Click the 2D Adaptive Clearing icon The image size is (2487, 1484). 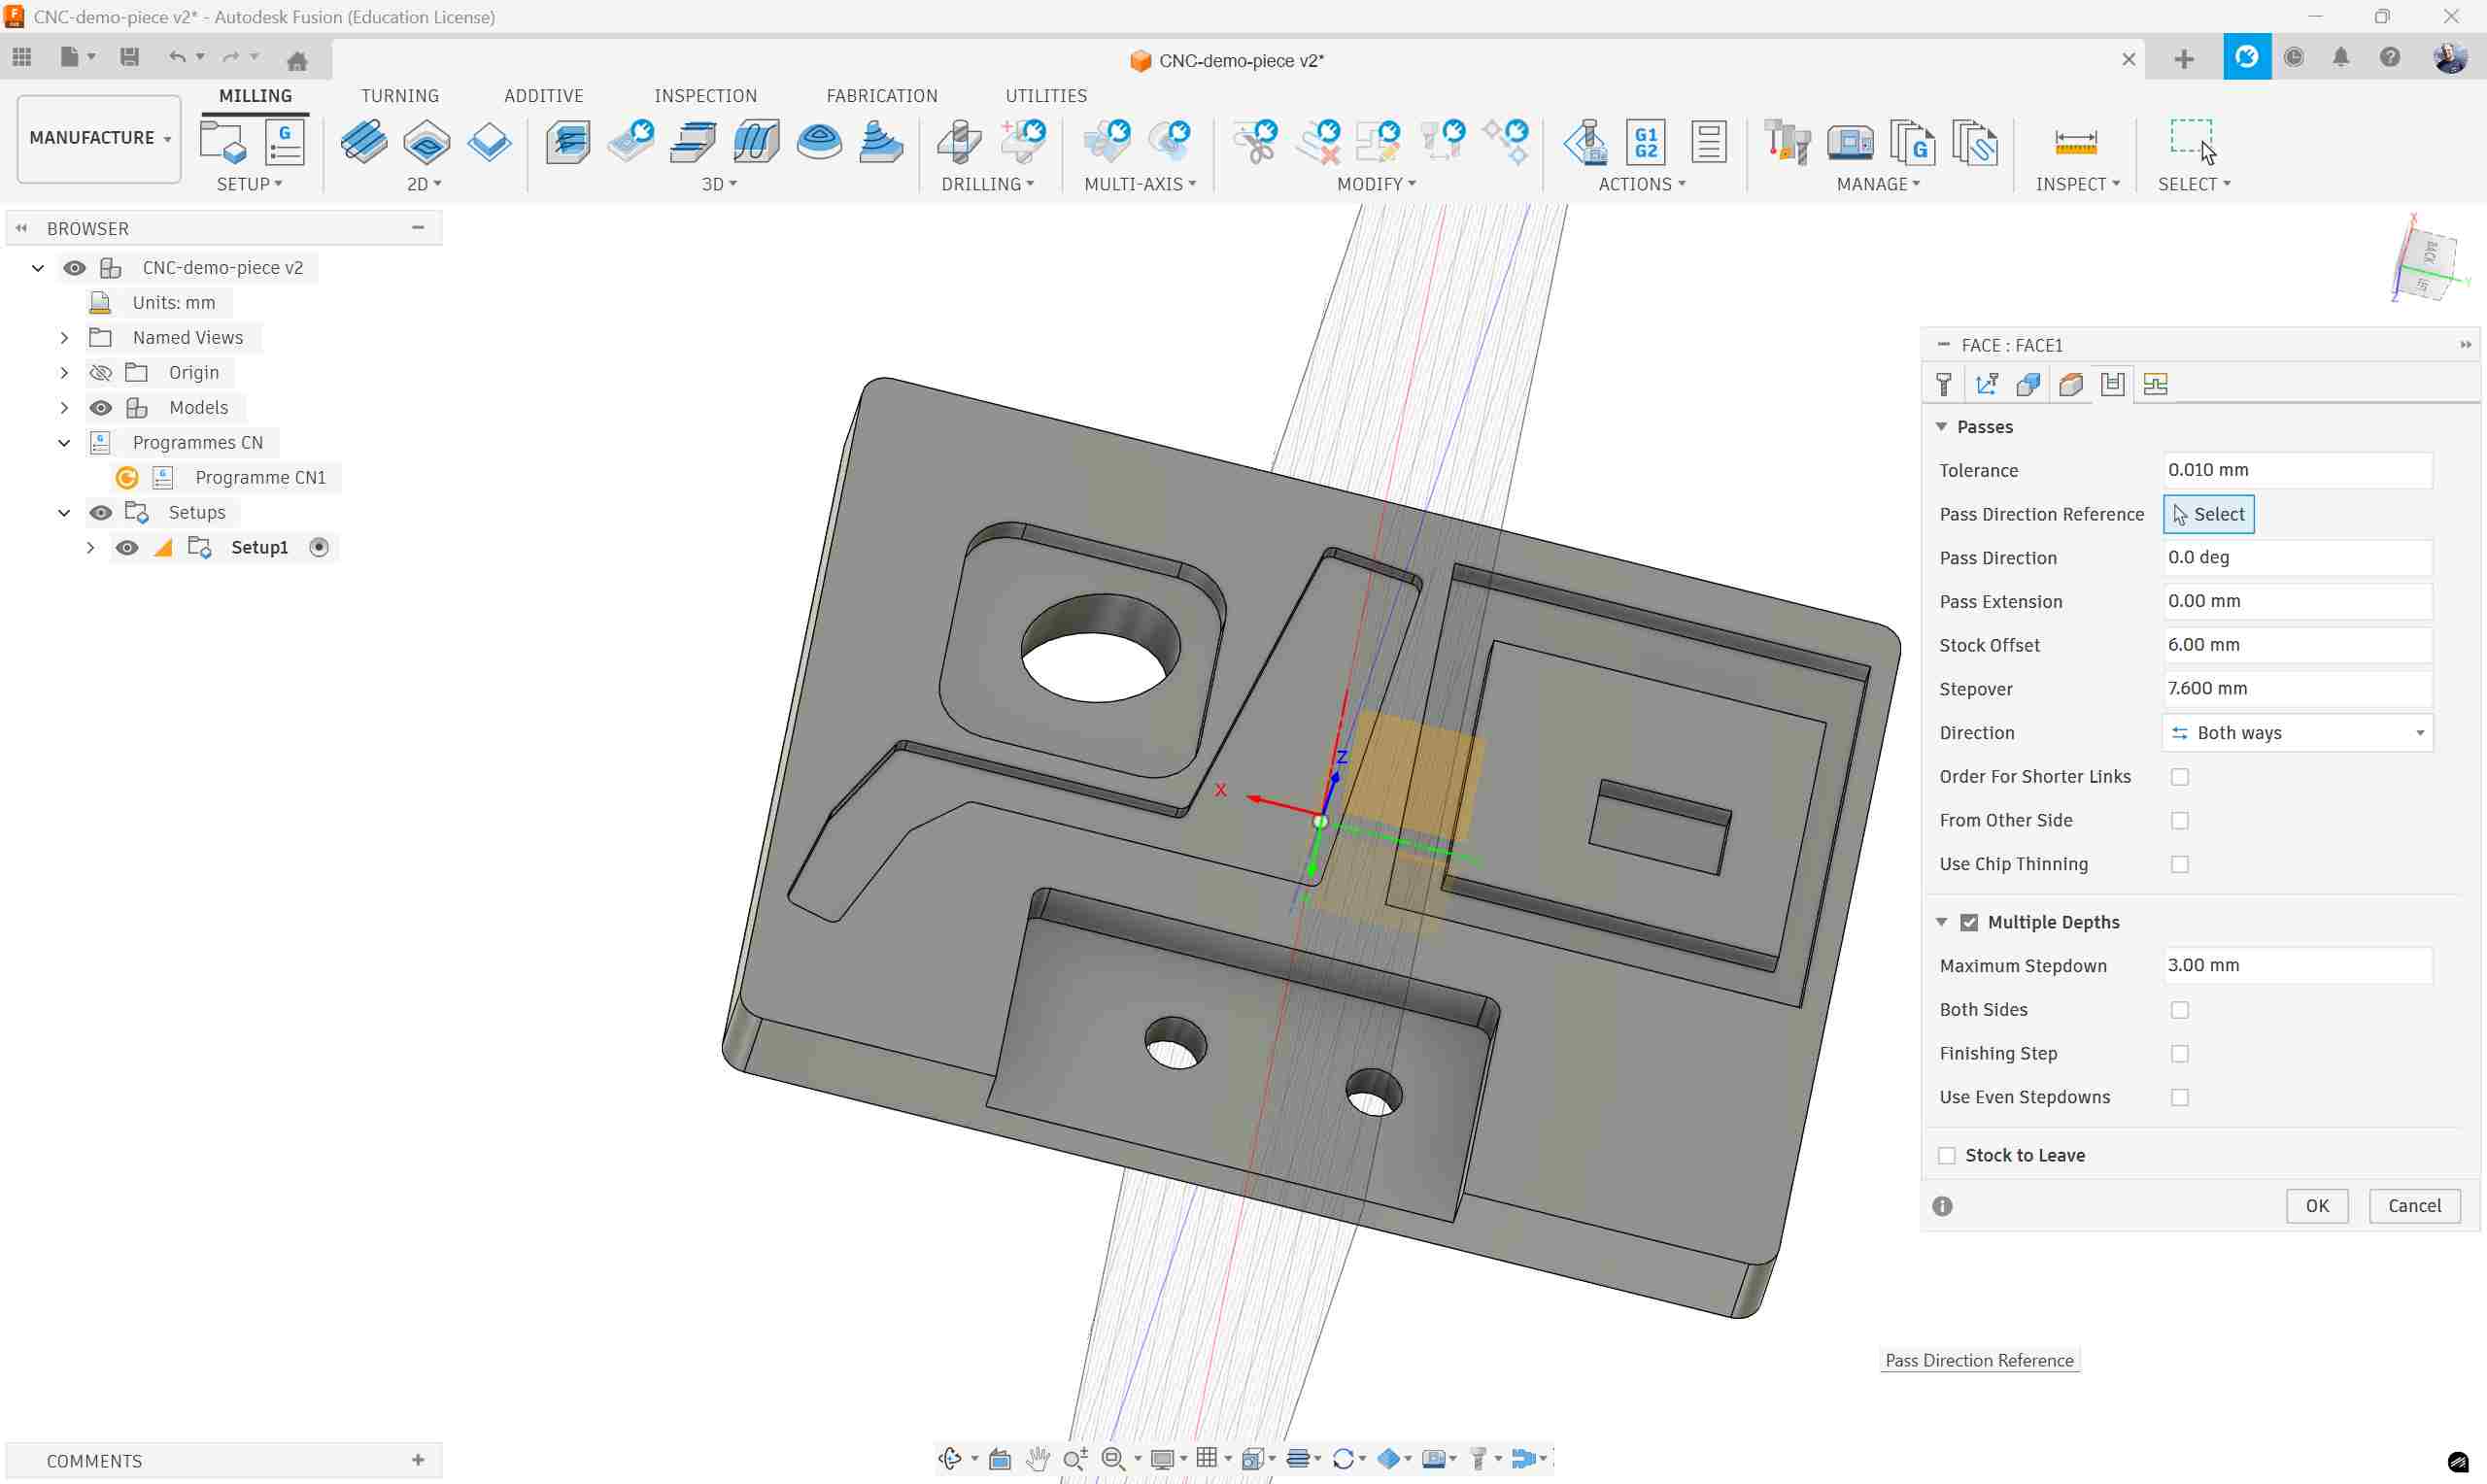(x=364, y=142)
